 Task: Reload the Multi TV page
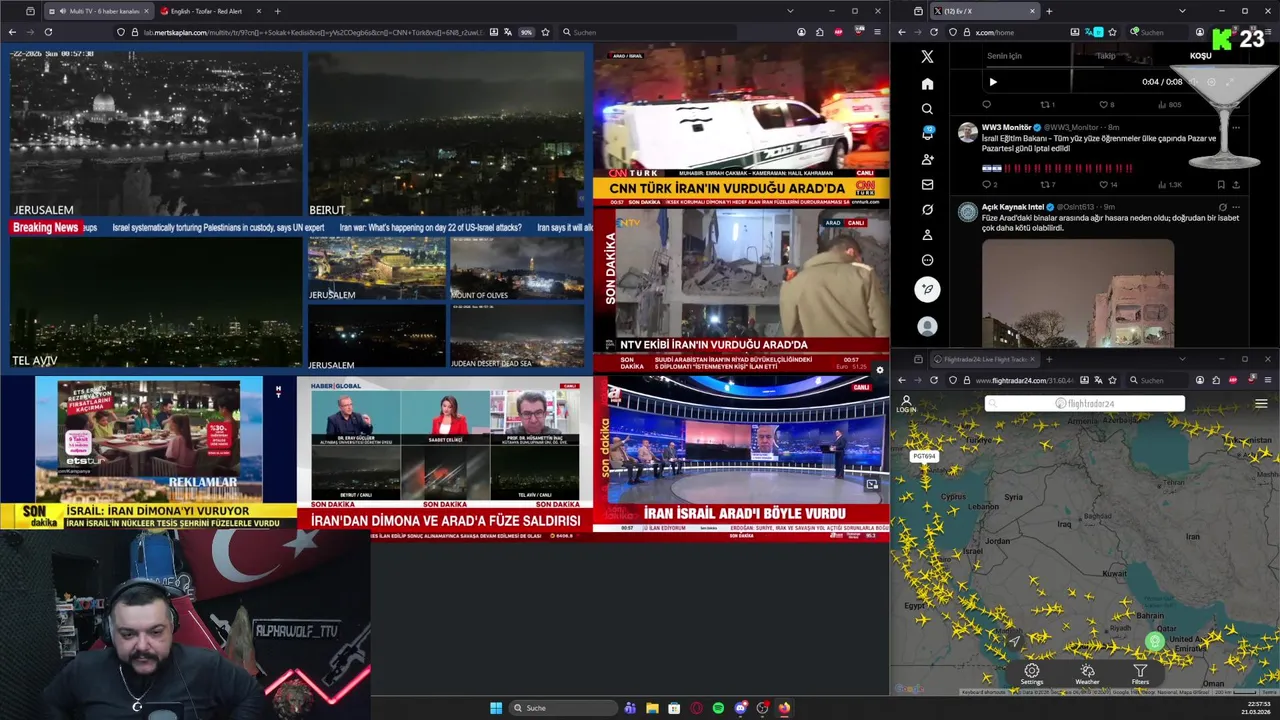coord(48,32)
